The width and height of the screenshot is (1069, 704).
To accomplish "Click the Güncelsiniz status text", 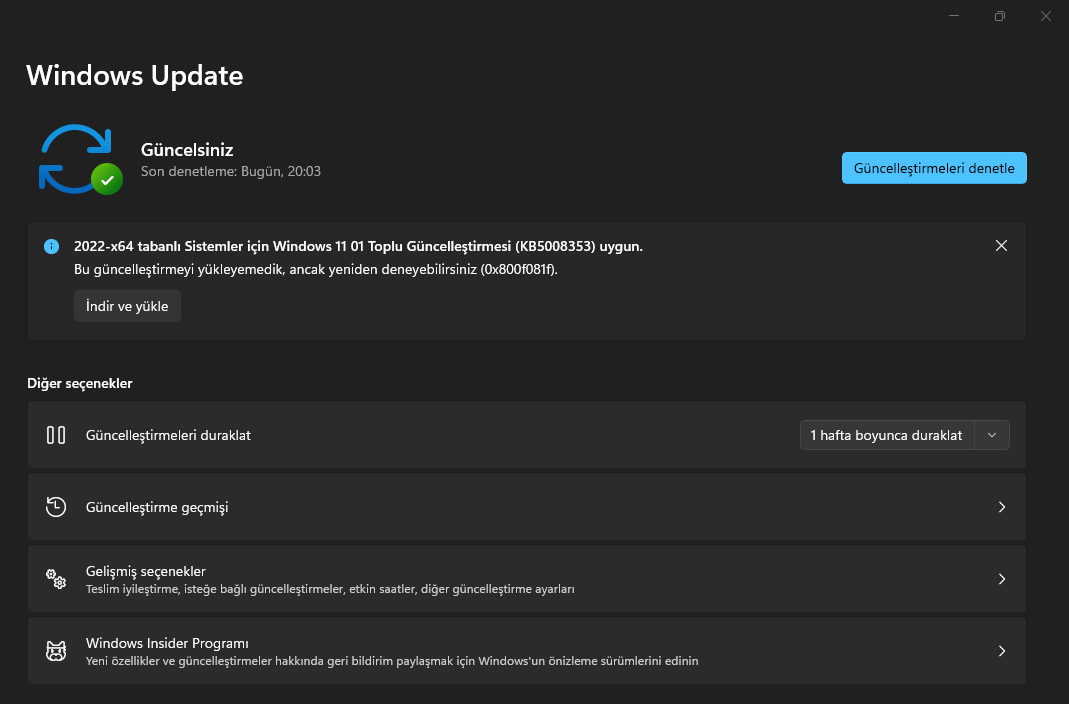I will pos(187,150).
